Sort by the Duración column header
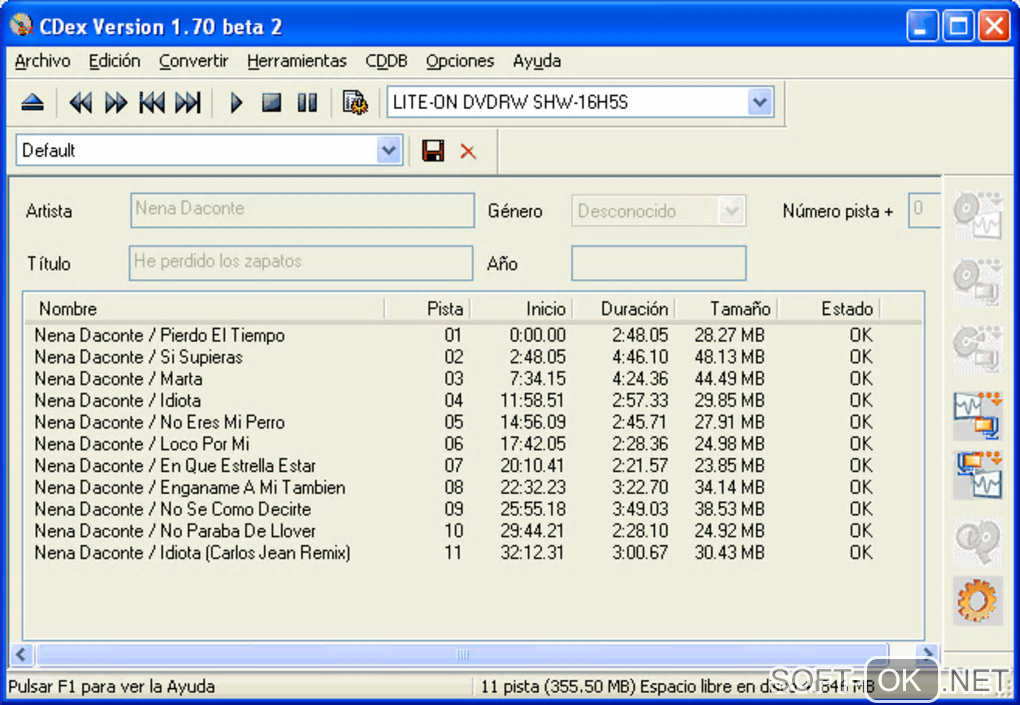This screenshot has height=705, width=1020. click(x=624, y=308)
